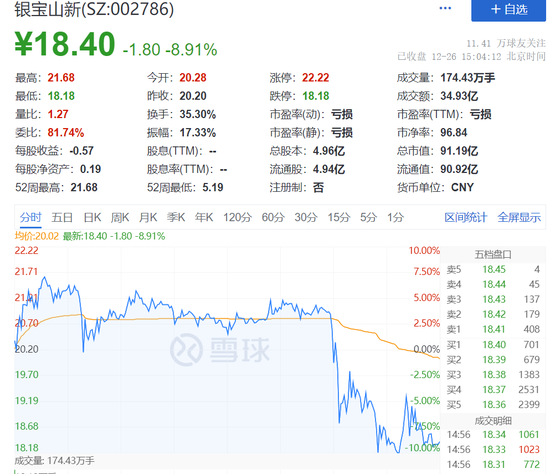The height and width of the screenshot is (474, 550).
Task: Click the 全屏显示 link
Action: click(519, 218)
